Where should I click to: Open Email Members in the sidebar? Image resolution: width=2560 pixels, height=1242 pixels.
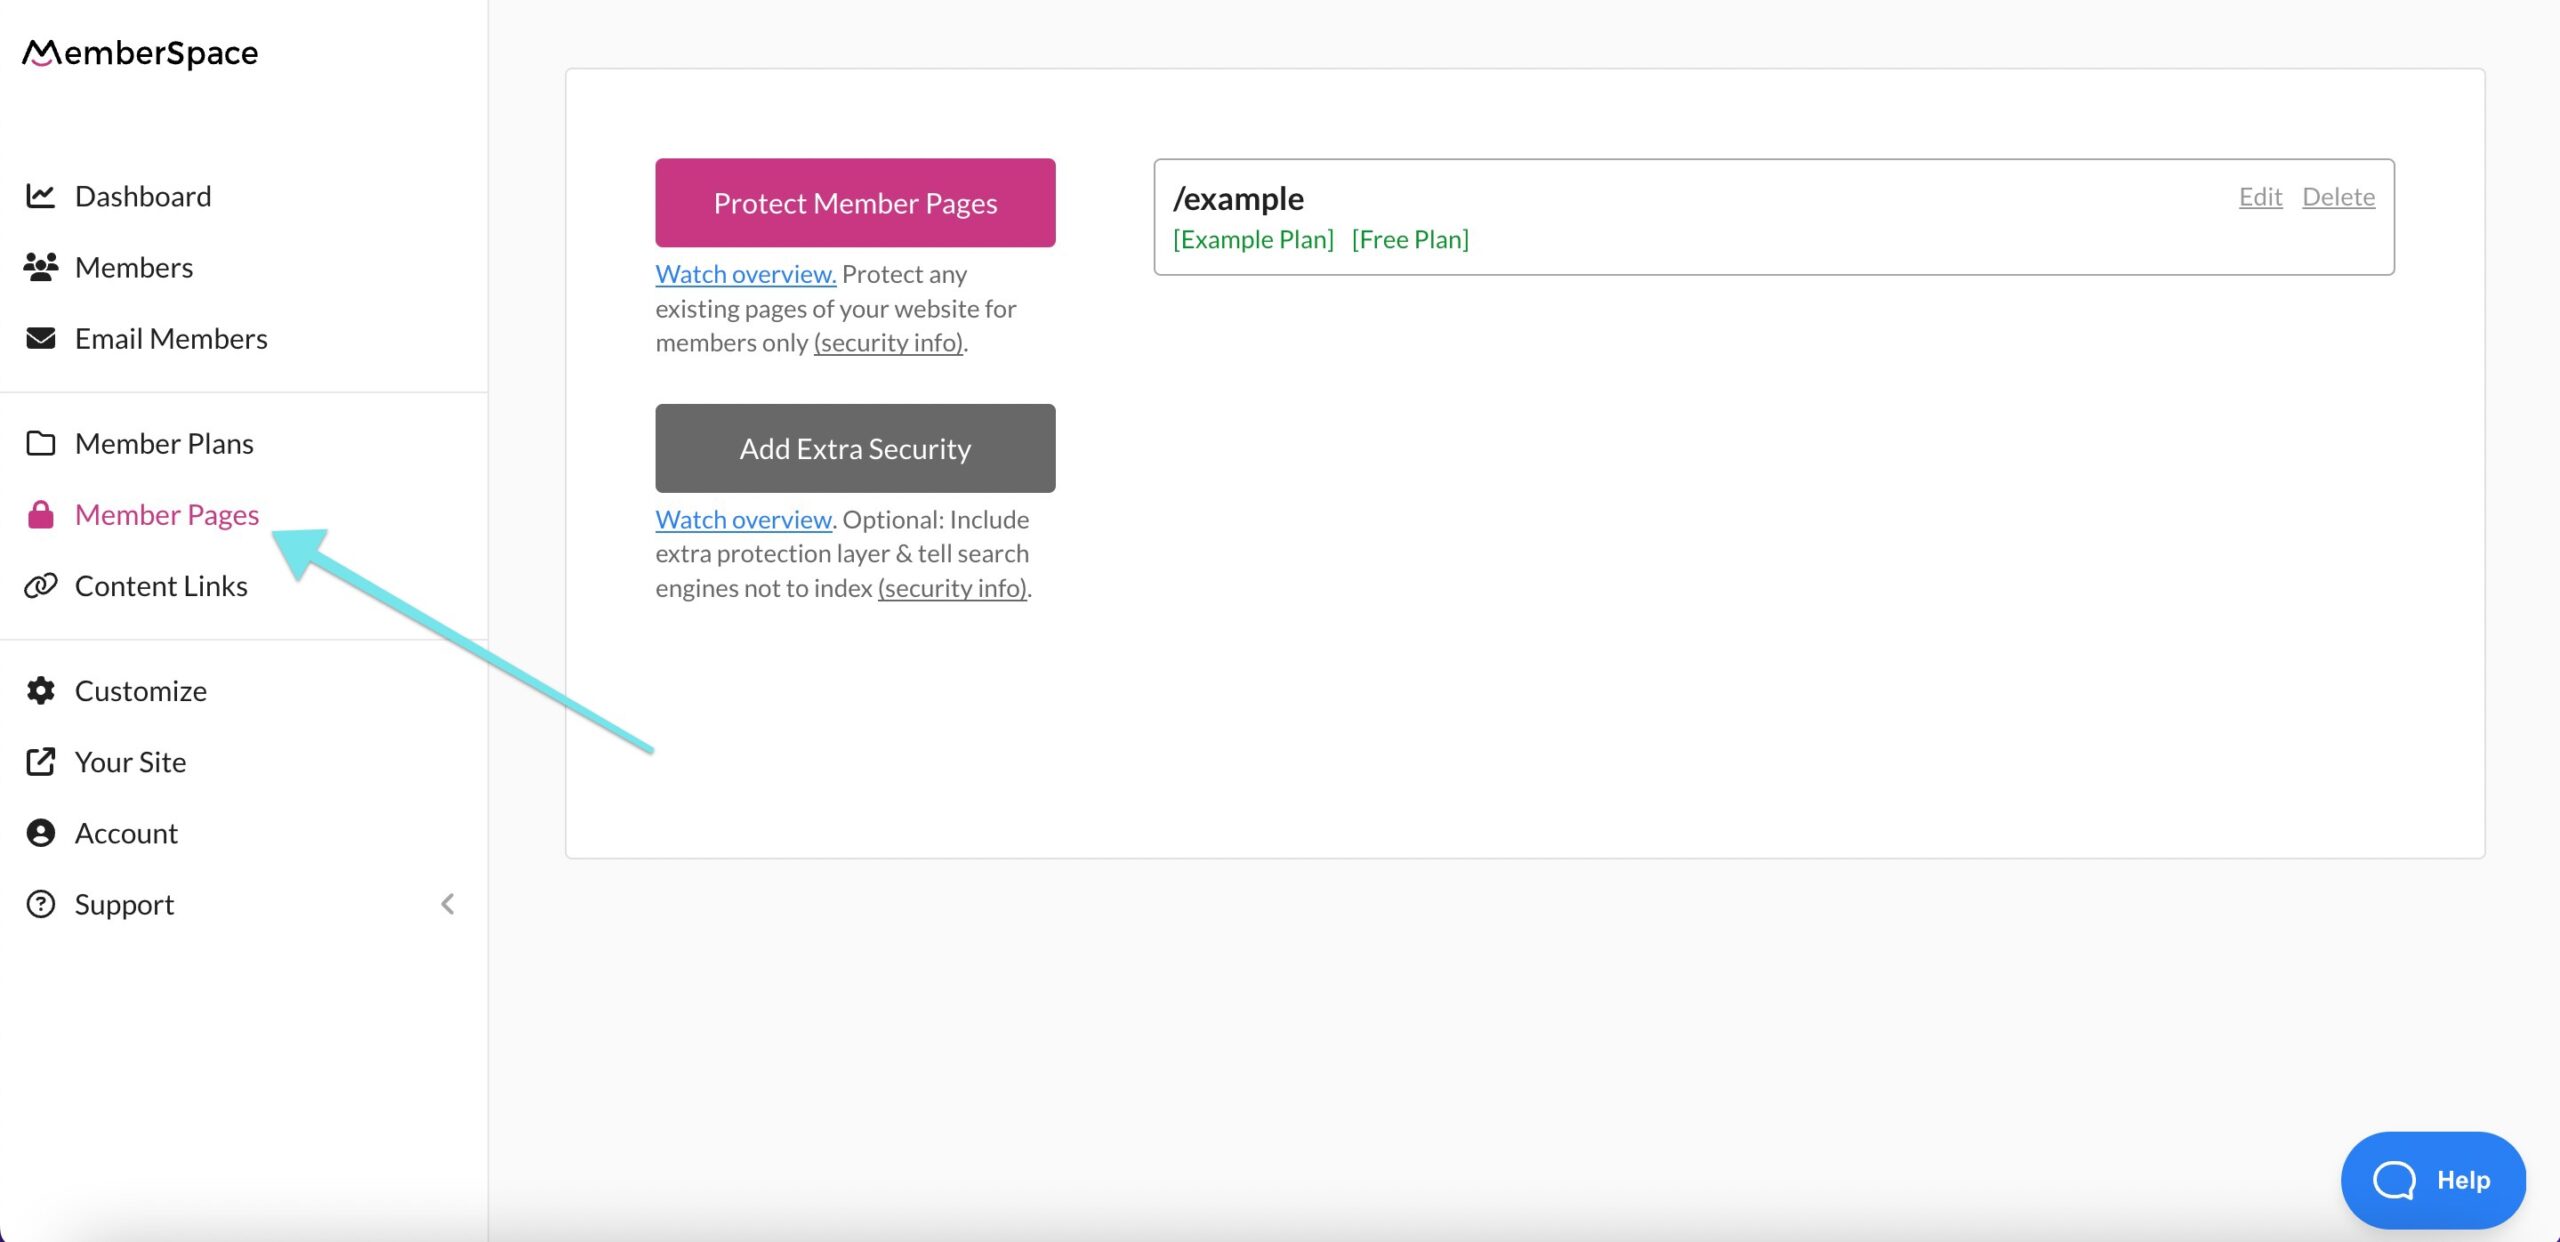point(171,338)
